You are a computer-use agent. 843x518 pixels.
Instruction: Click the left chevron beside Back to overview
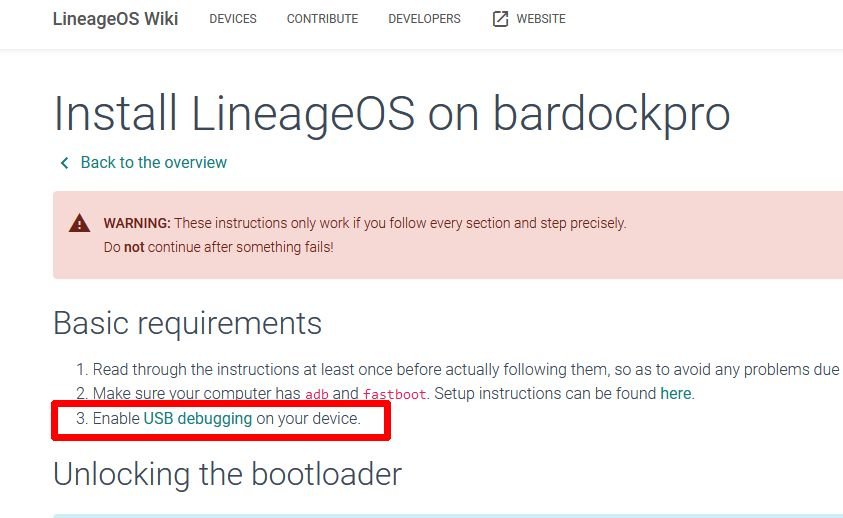[65, 163]
